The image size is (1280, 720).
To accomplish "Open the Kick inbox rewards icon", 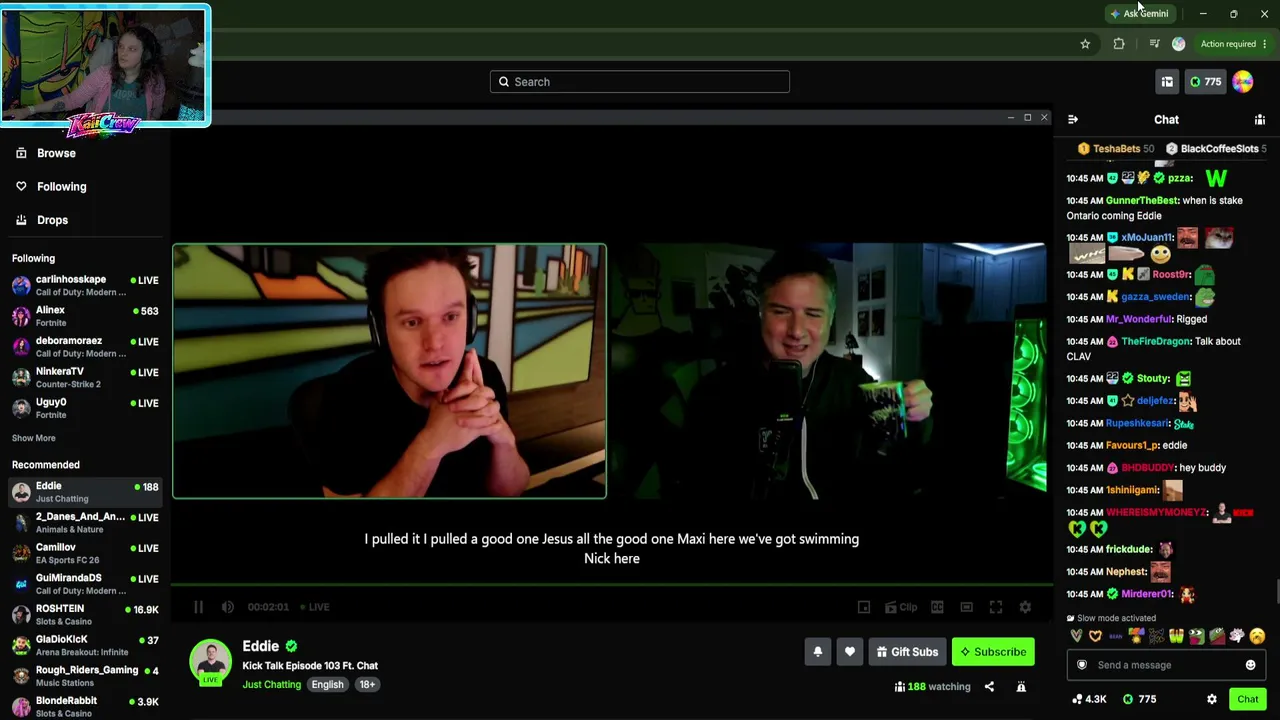I will (x=1167, y=82).
